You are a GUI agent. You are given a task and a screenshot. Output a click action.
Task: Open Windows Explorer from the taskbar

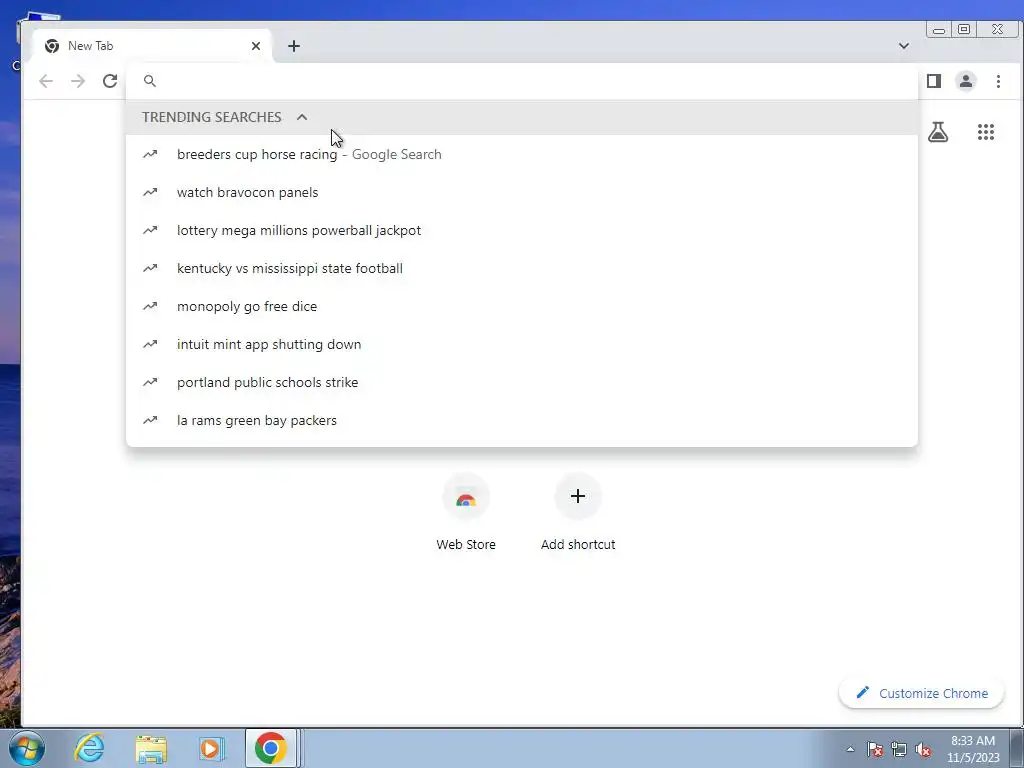(151, 748)
